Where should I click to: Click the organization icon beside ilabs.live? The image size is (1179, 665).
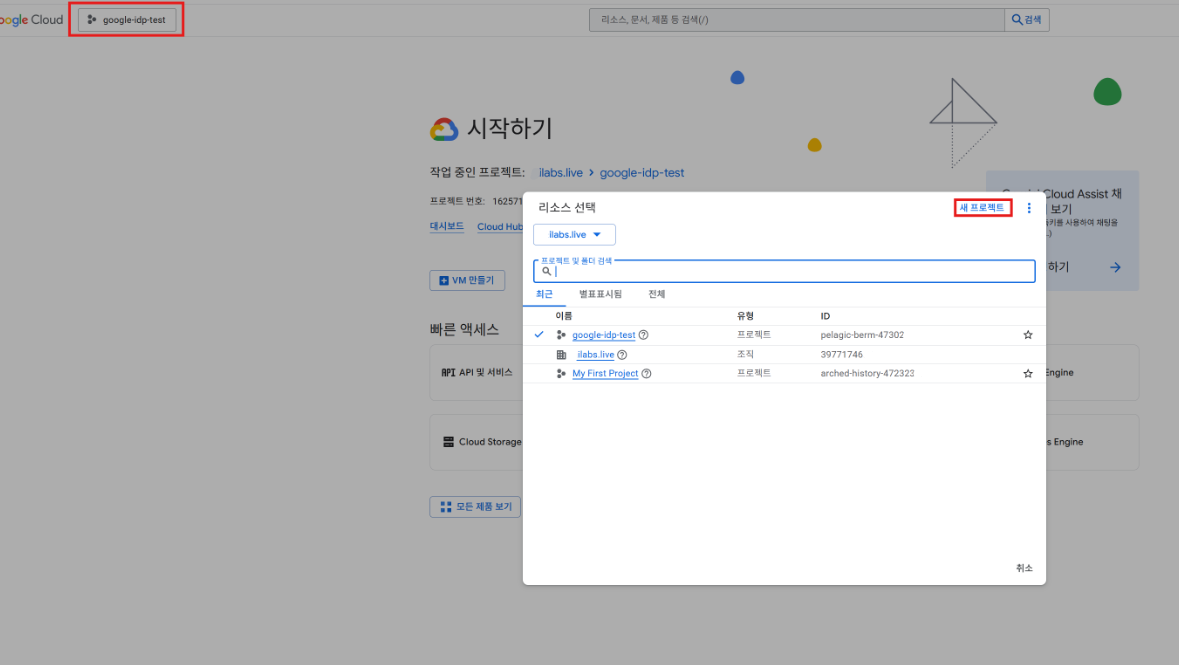click(x=561, y=354)
